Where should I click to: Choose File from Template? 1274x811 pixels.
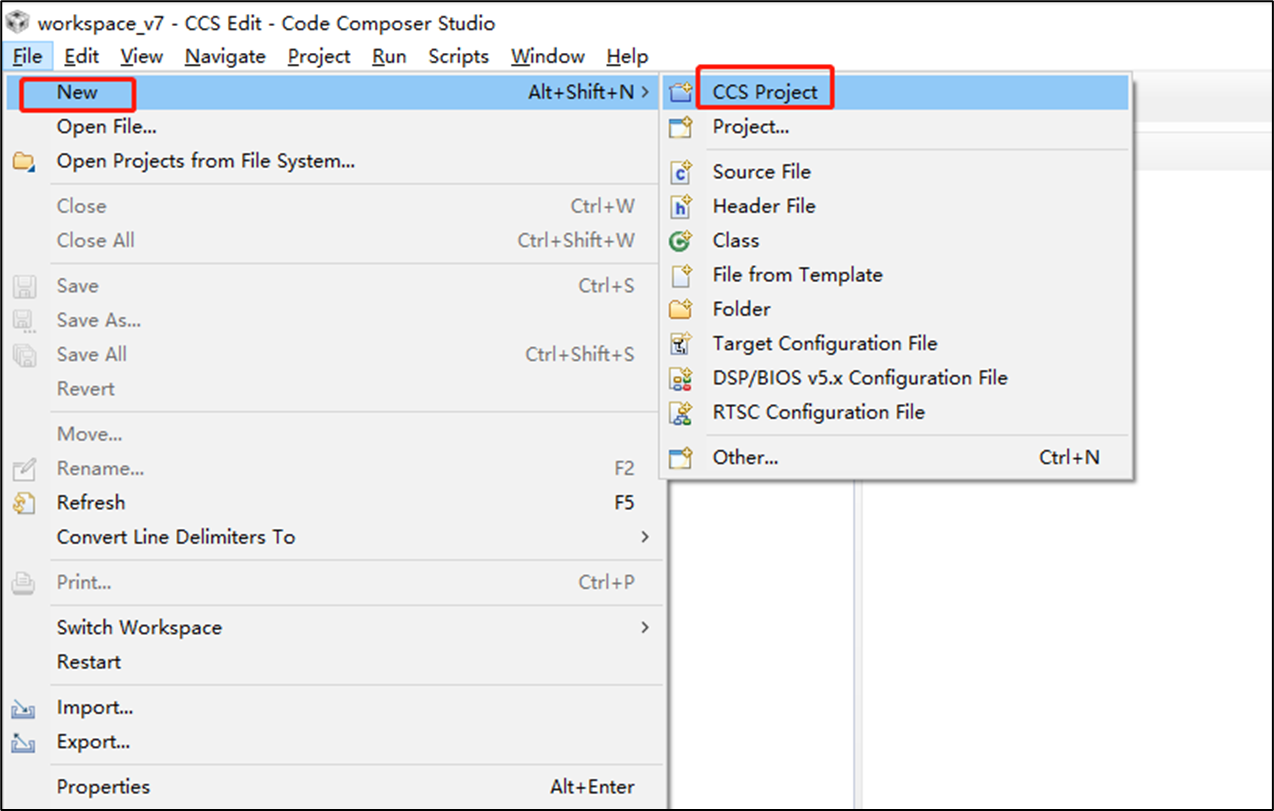[896, 275]
